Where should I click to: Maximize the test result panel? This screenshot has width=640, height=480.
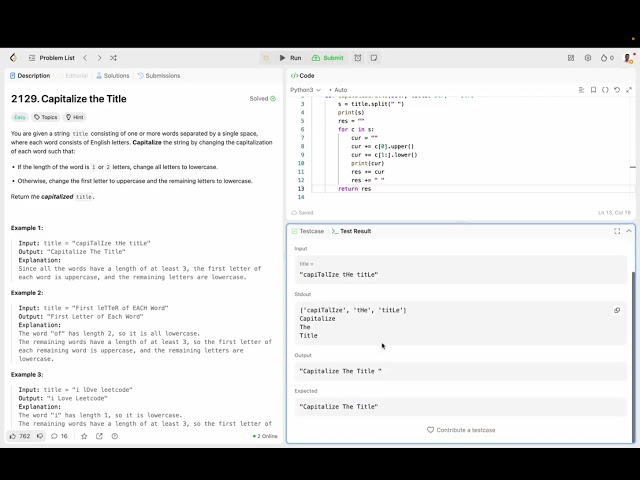click(617, 231)
